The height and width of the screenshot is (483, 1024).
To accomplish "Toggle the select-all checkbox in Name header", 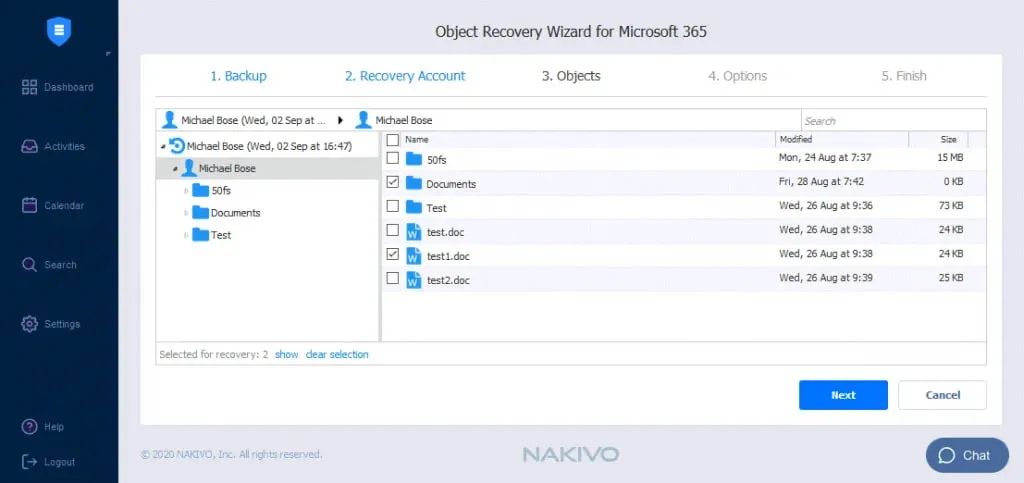I will pos(393,140).
